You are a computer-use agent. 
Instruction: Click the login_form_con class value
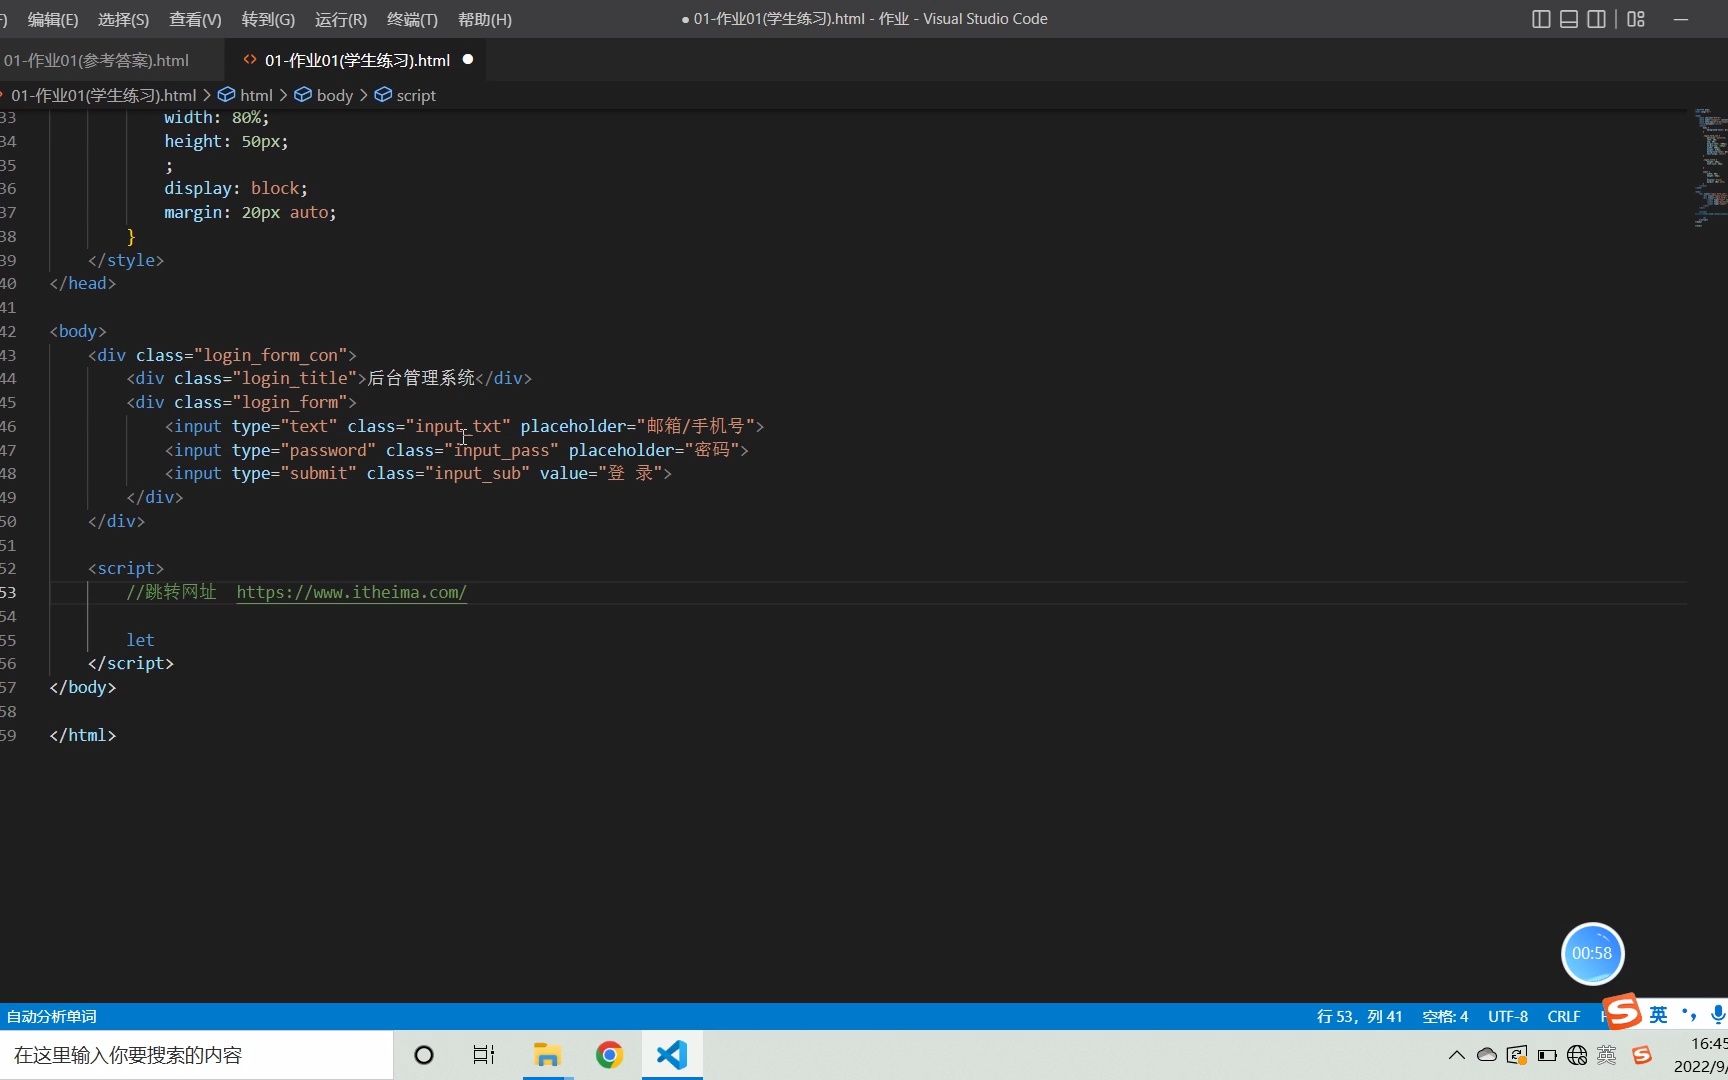tap(270, 355)
